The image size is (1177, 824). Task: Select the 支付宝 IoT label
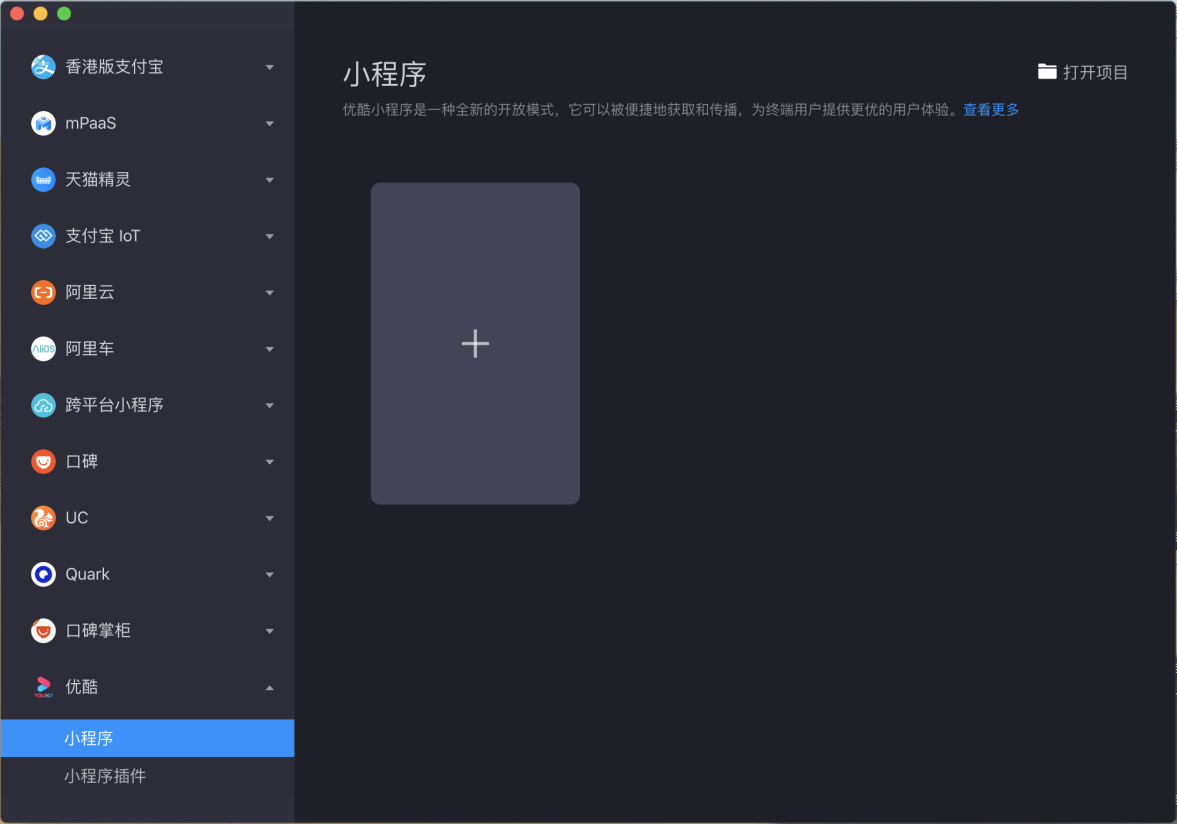pyautogui.click(x=103, y=236)
